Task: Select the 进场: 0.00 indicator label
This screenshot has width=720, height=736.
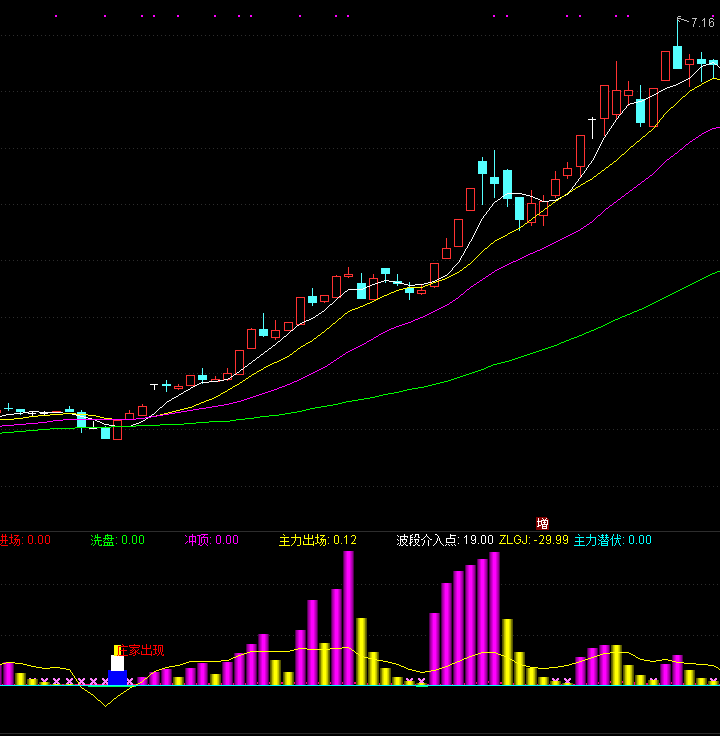Action: click(x=25, y=540)
